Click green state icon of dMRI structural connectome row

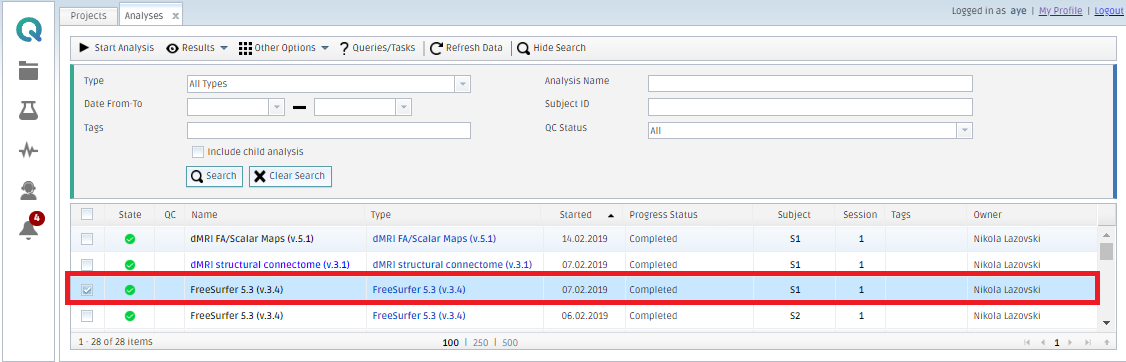coord(130,265)
